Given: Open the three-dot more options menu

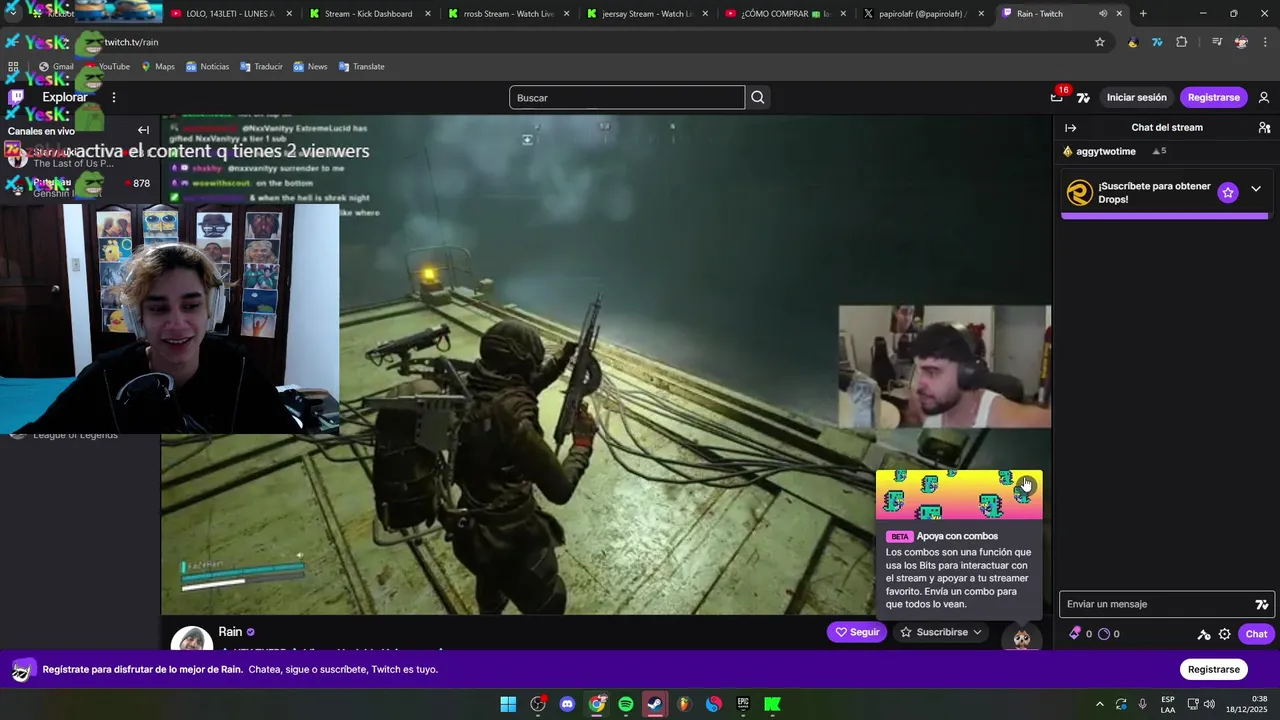Looking at the screenshot, I should [114, 97].
